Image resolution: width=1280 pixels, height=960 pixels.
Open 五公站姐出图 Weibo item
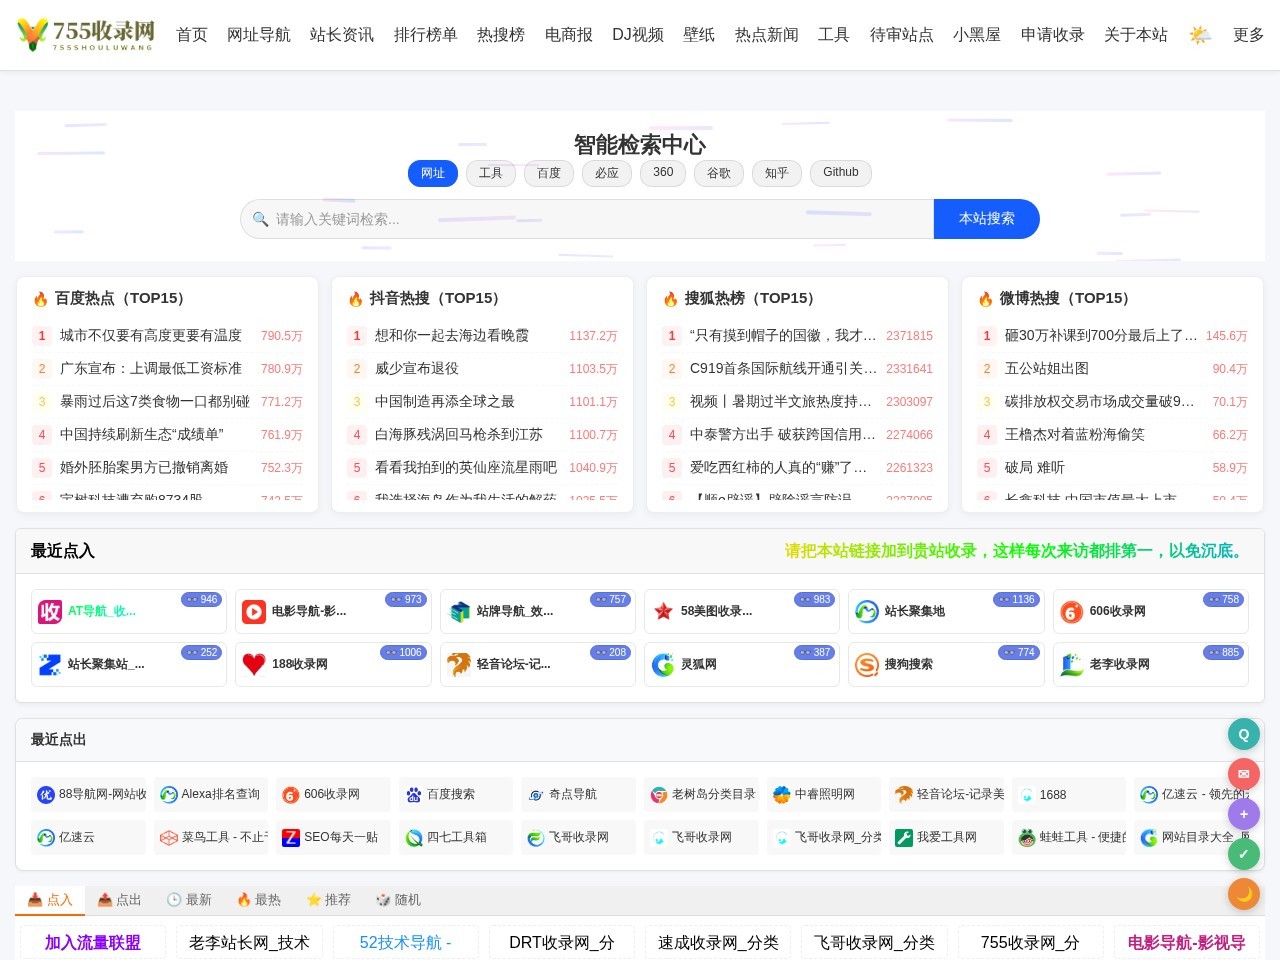pyautogui.click(x=1047, y=369)
